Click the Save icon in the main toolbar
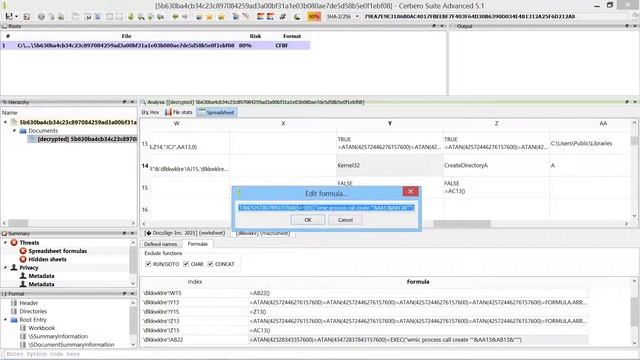Screen dimensions: 640x360 tap(9, 17)
